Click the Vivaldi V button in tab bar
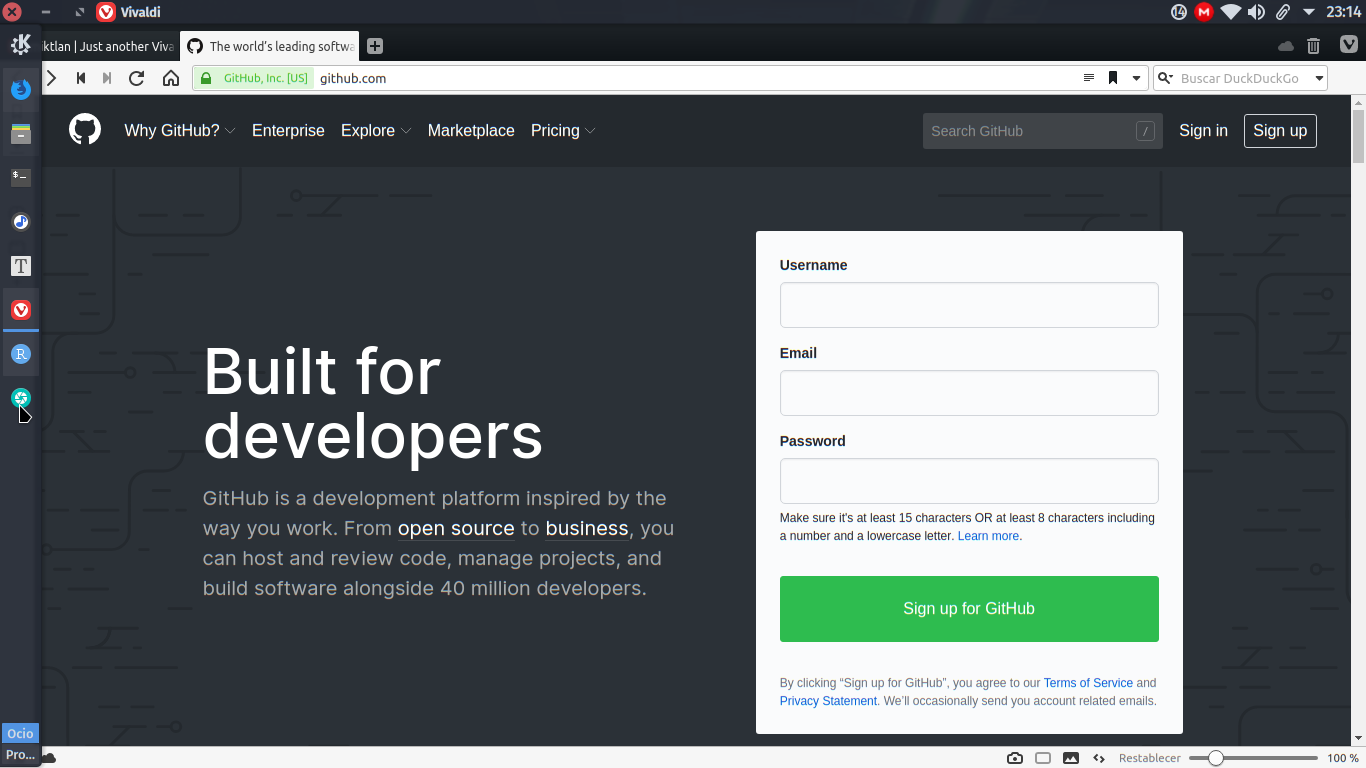The height and width of the screenshot is (768, 1366). point(1348,45)
